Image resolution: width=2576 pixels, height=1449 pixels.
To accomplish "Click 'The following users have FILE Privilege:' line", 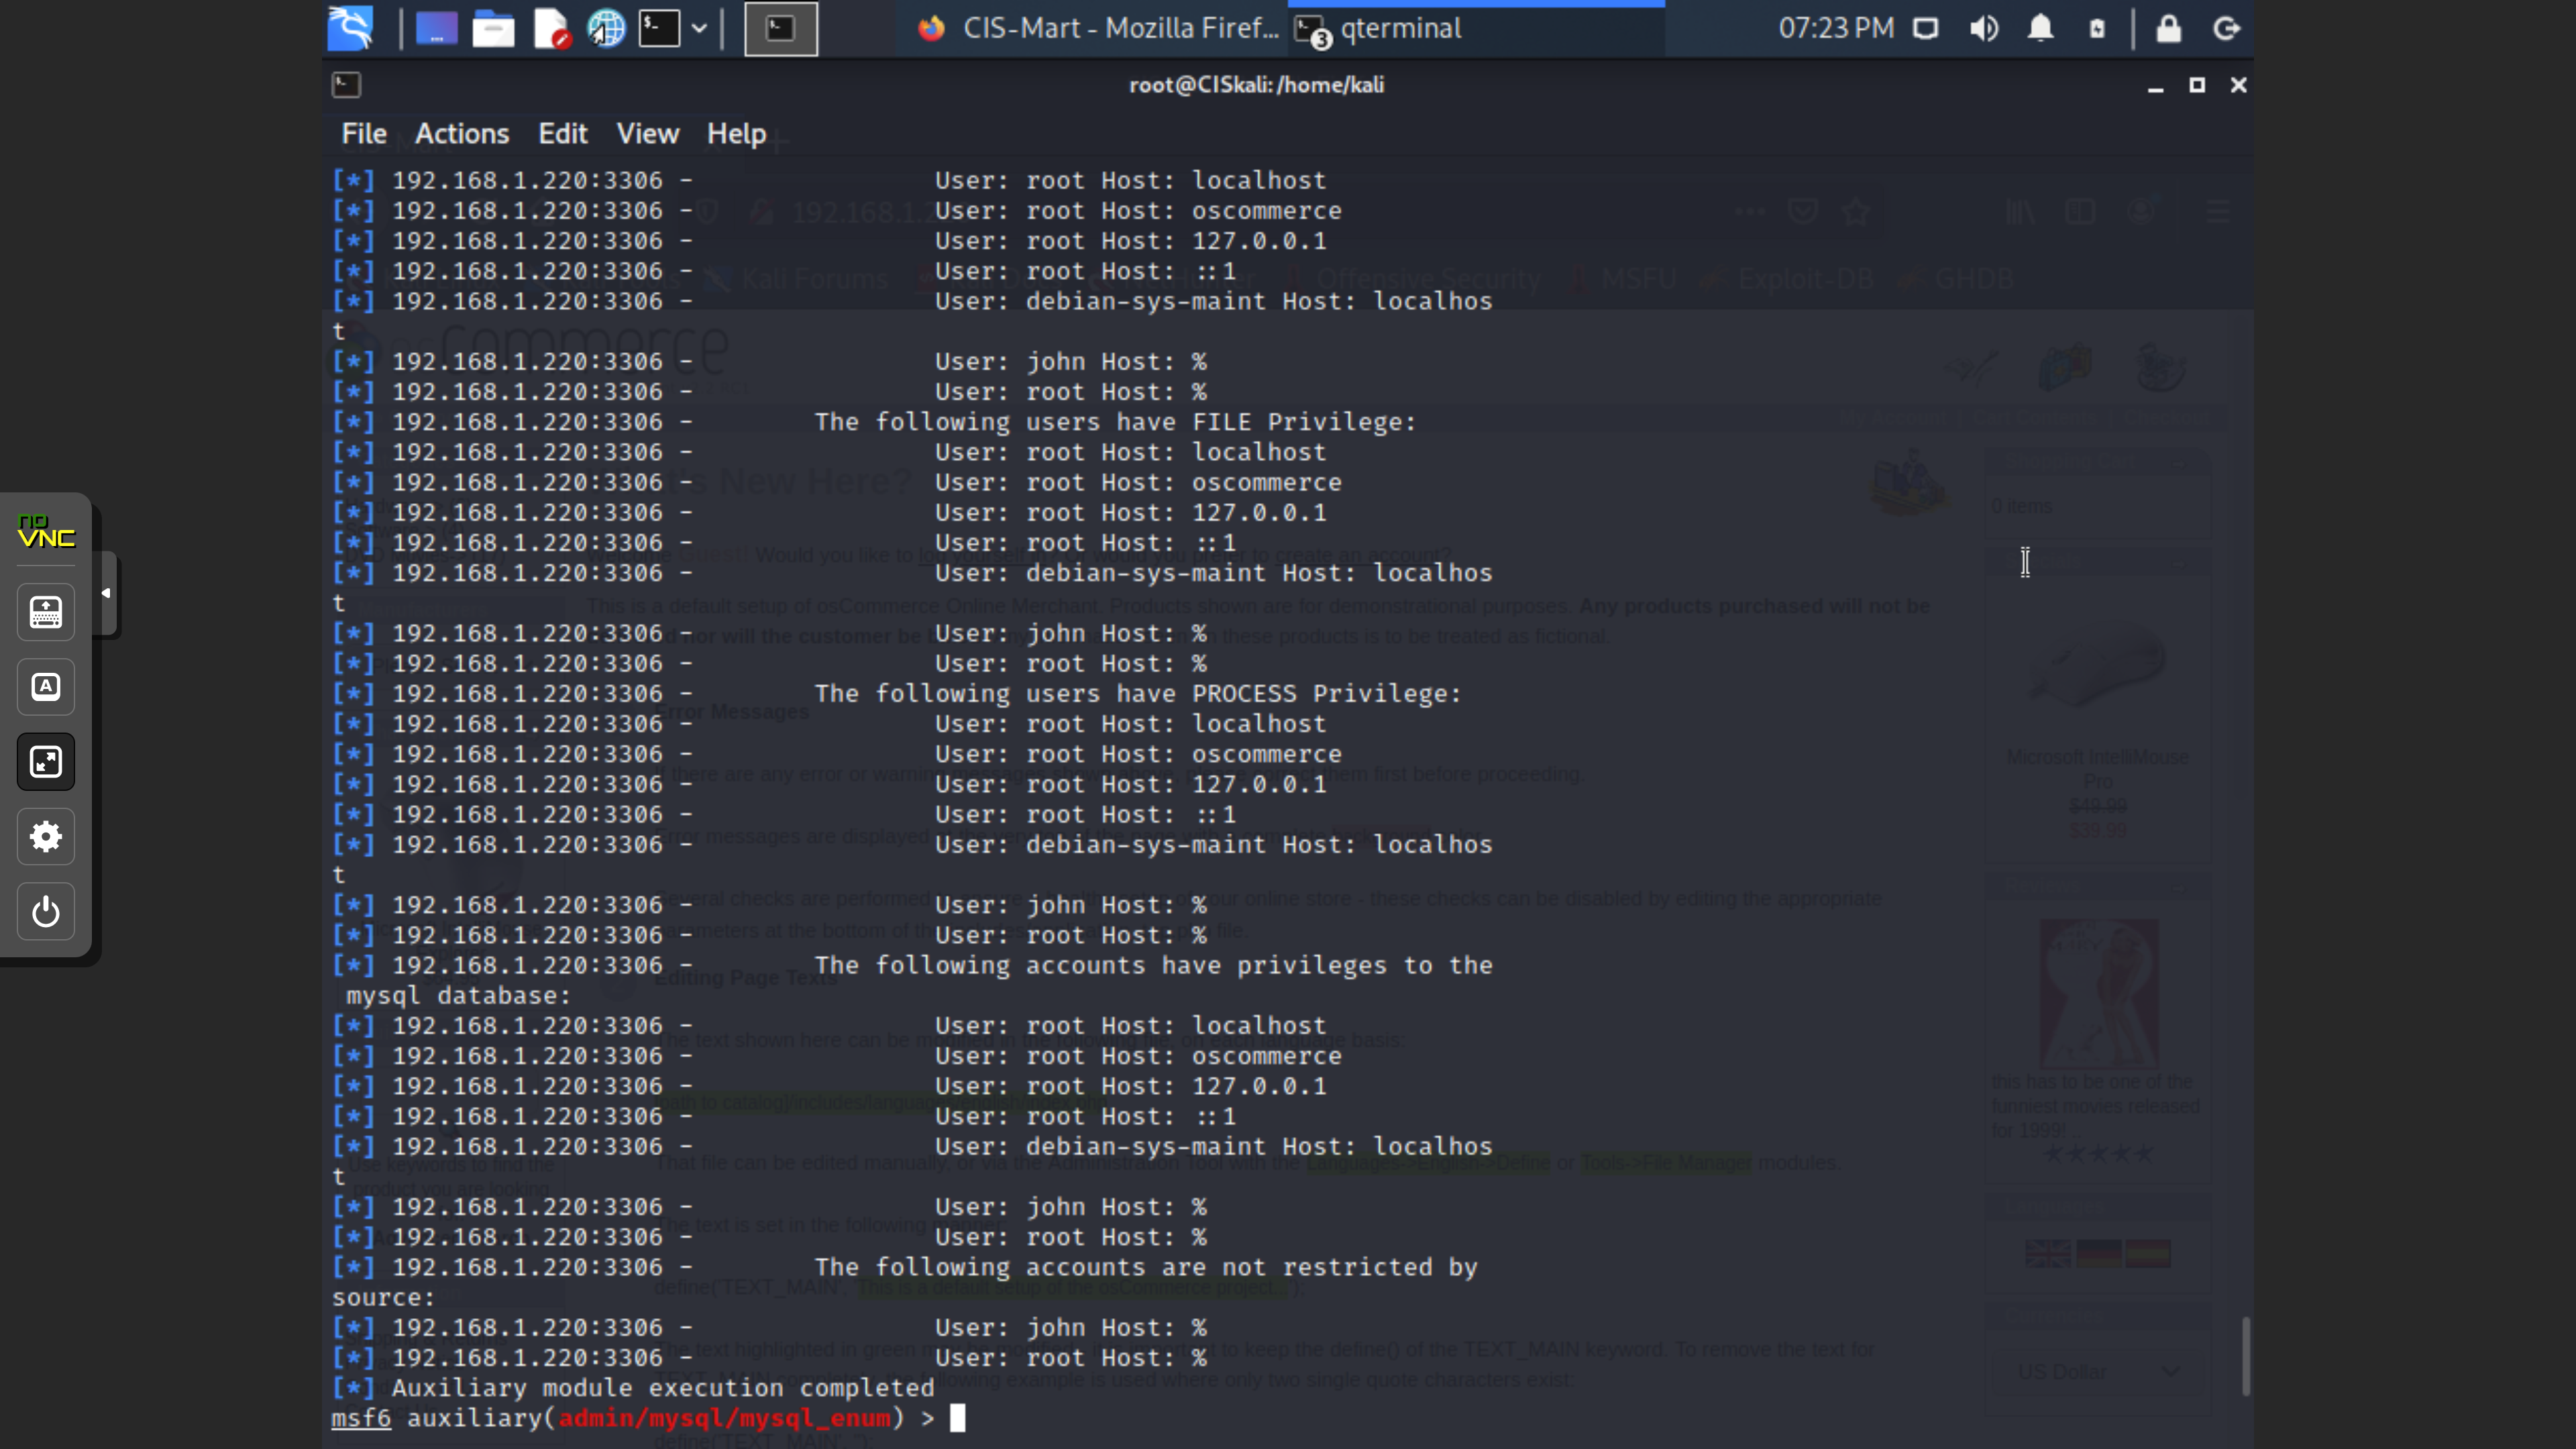I will coord(1115,422).
